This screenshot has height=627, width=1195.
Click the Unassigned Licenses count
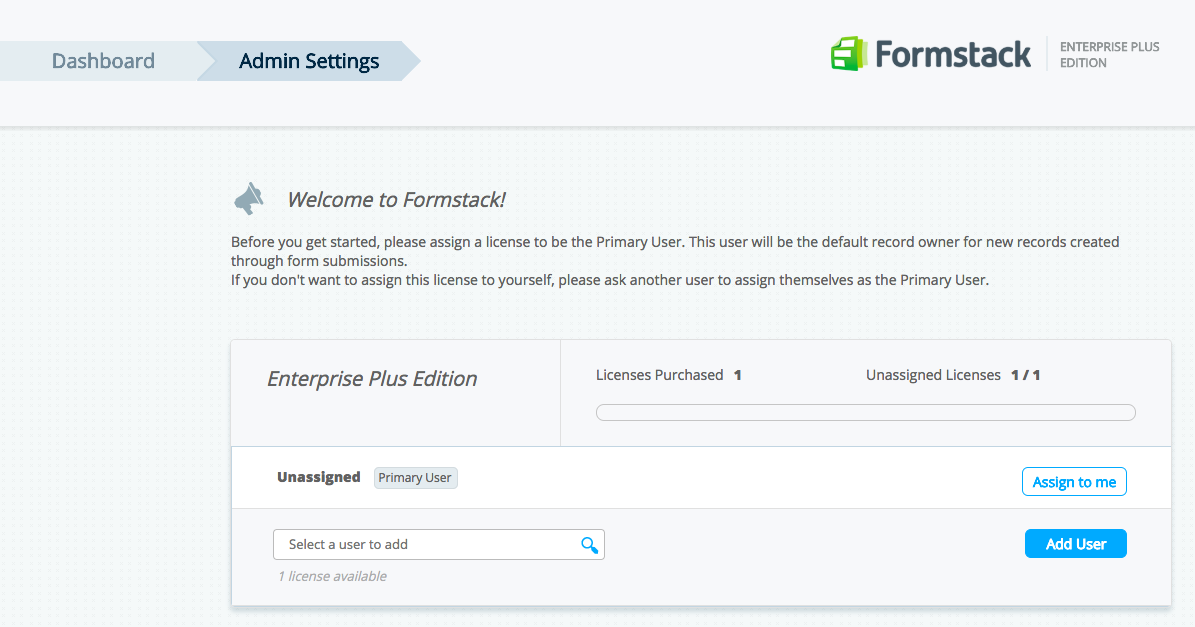point(1025,375)
